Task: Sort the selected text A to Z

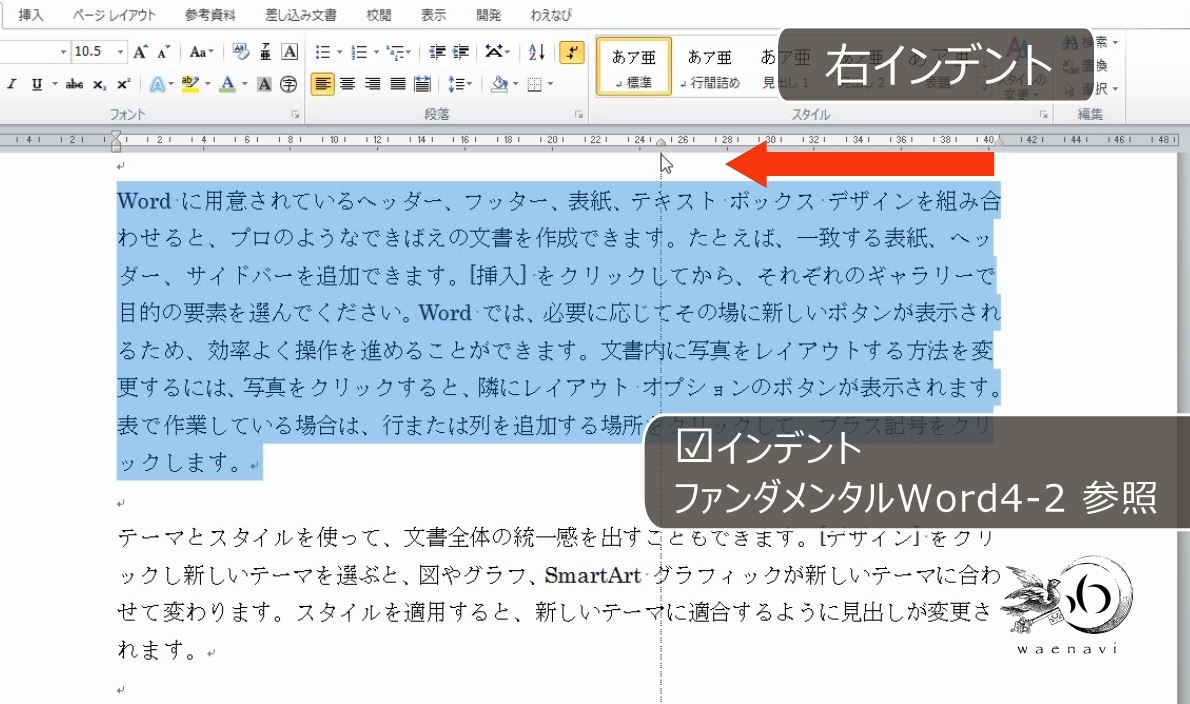Action: 537,52
